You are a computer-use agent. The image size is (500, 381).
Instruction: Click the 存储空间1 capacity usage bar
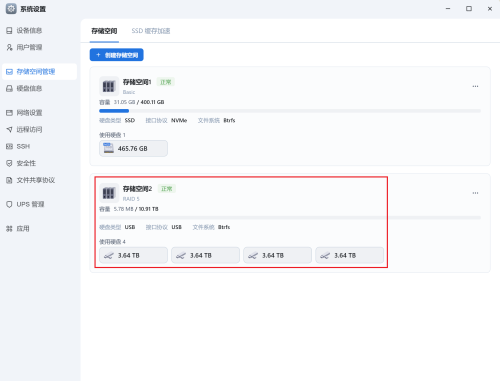pos(290,111)
